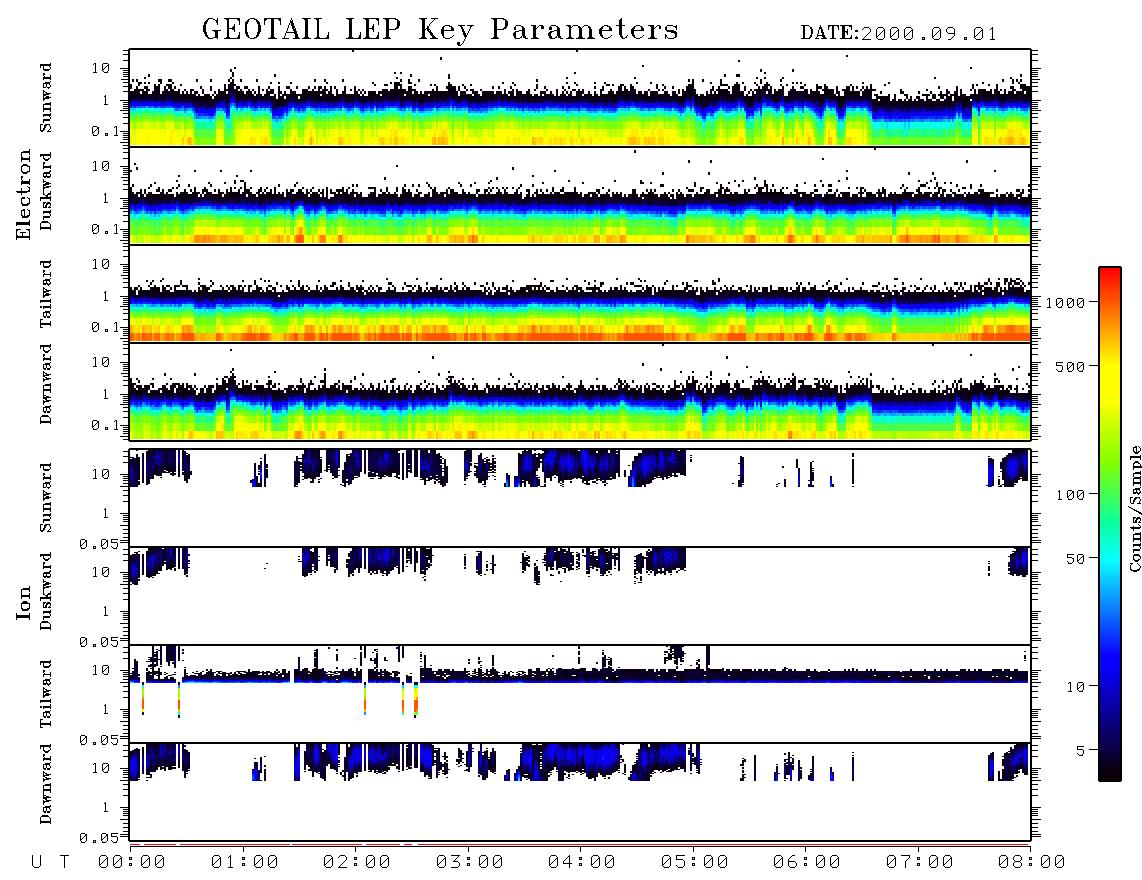Click the 08:00 time tick label
Screen dimensions: 1142x880
coord(1032,862)
